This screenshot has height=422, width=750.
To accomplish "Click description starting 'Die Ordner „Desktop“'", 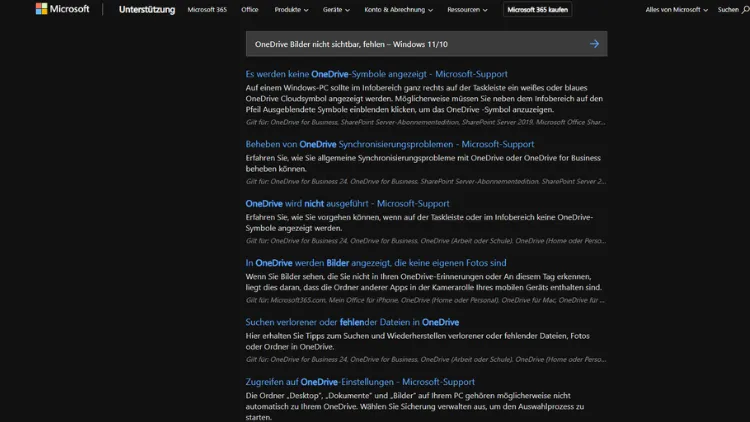I will click(415, 406).
